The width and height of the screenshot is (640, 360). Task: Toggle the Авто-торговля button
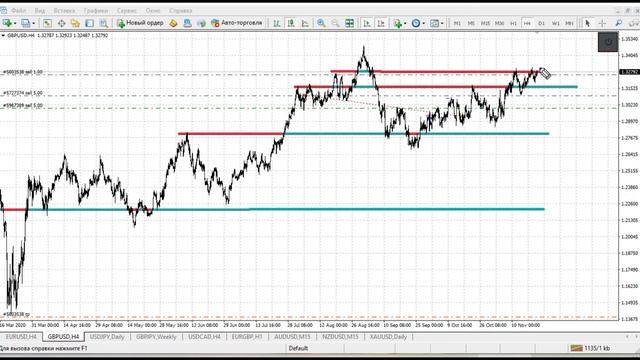coord(236,23)
